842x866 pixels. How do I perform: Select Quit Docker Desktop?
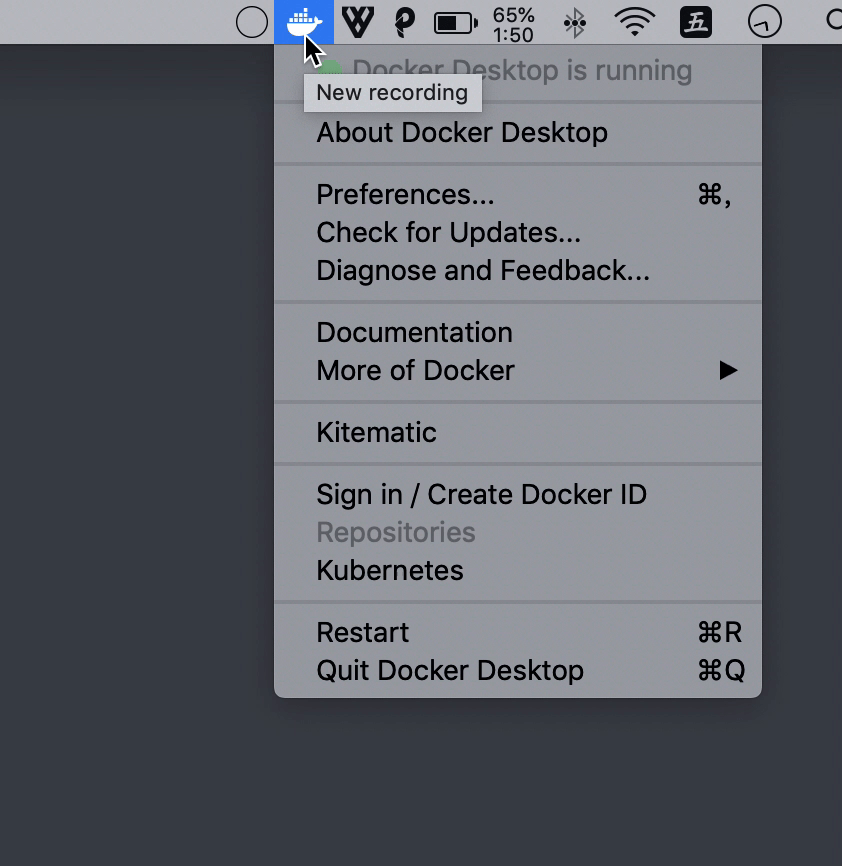(518, 670)
